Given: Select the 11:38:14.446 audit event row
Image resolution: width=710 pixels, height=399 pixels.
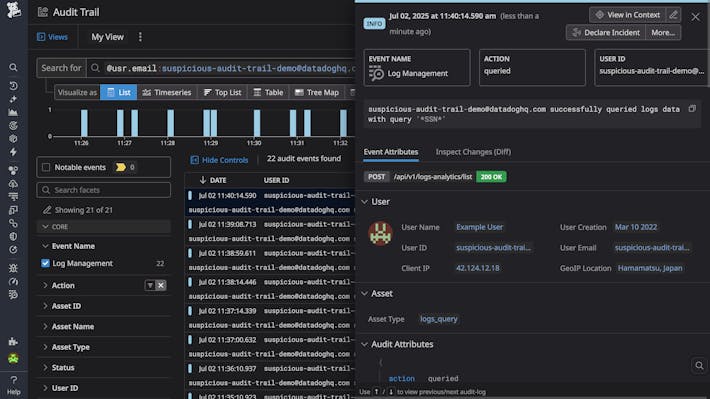Looking at the screenshot, I should coord(270,289).
